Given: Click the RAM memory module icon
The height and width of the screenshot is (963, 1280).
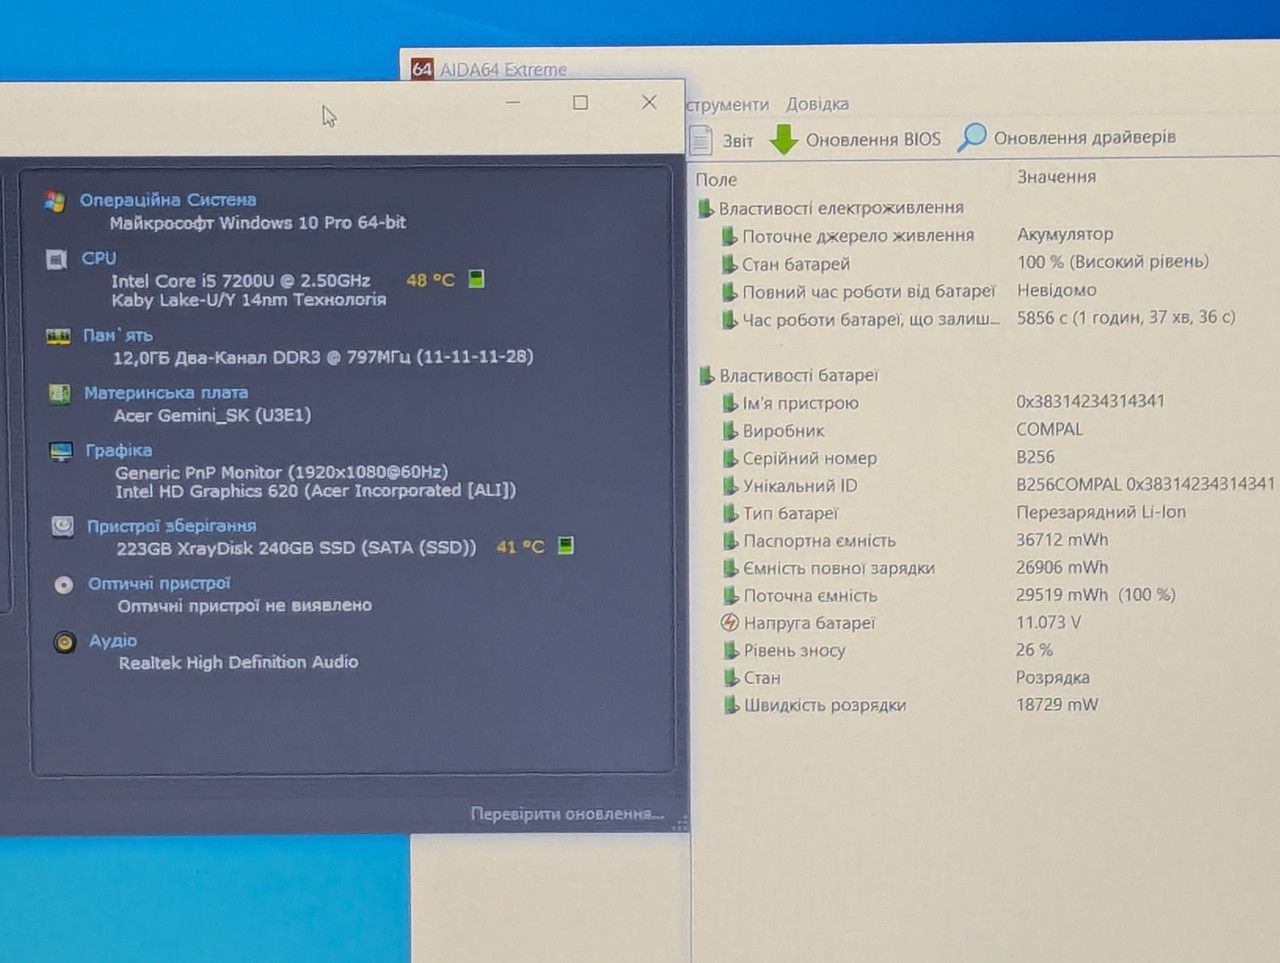Looking at the screenshot, I should [58, 336].
